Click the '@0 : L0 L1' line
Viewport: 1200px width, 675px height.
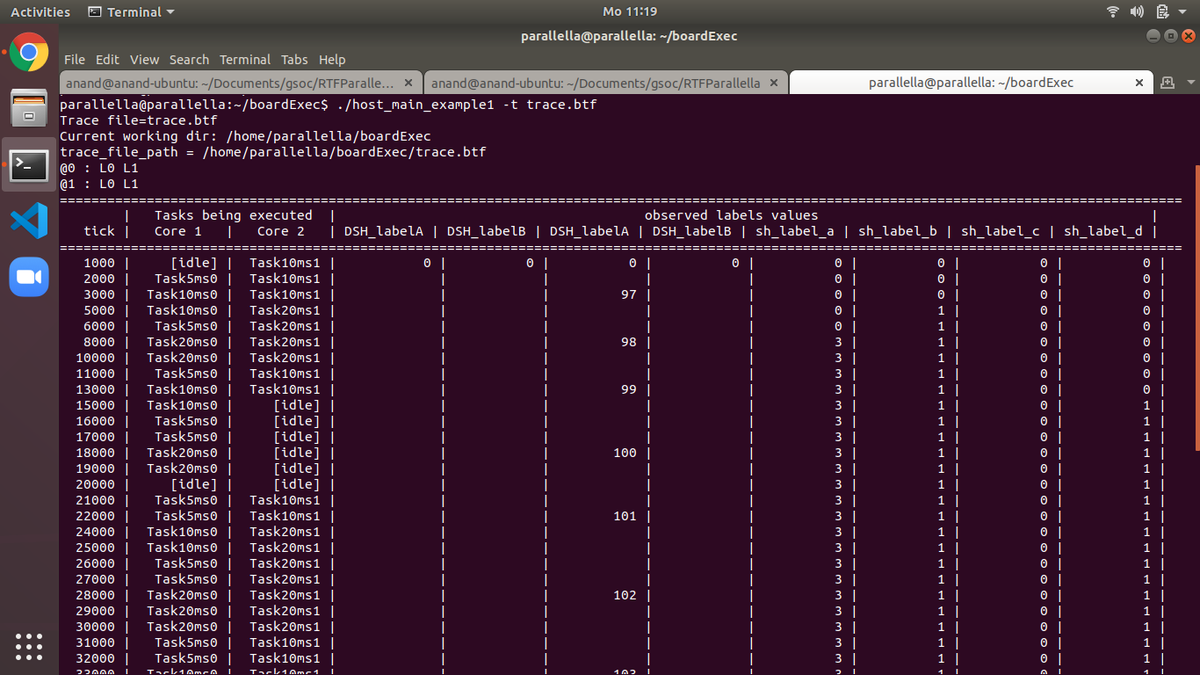click(99, 168)
